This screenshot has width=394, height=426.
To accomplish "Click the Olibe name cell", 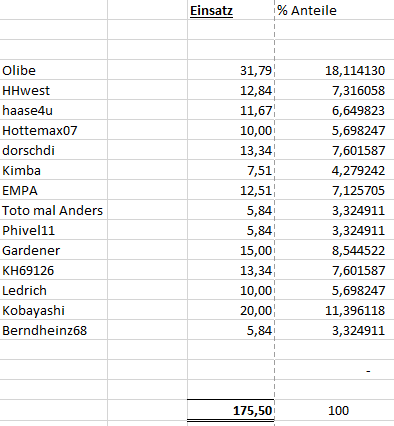I will click(x=54, y=70).
